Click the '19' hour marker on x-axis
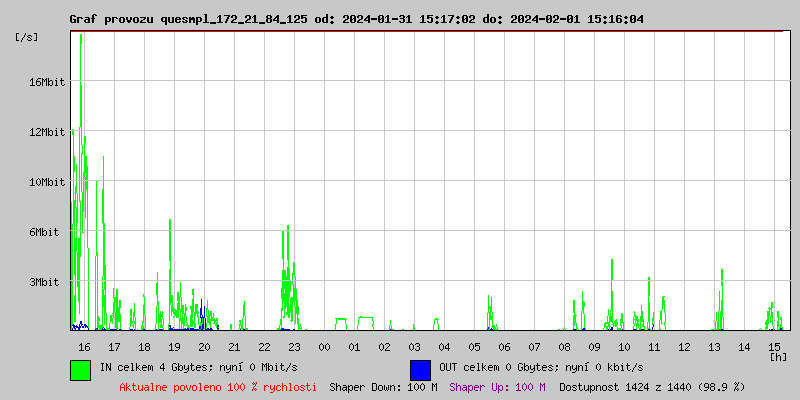The width and height of the screenshot is (800, 400). coord(174,347)
